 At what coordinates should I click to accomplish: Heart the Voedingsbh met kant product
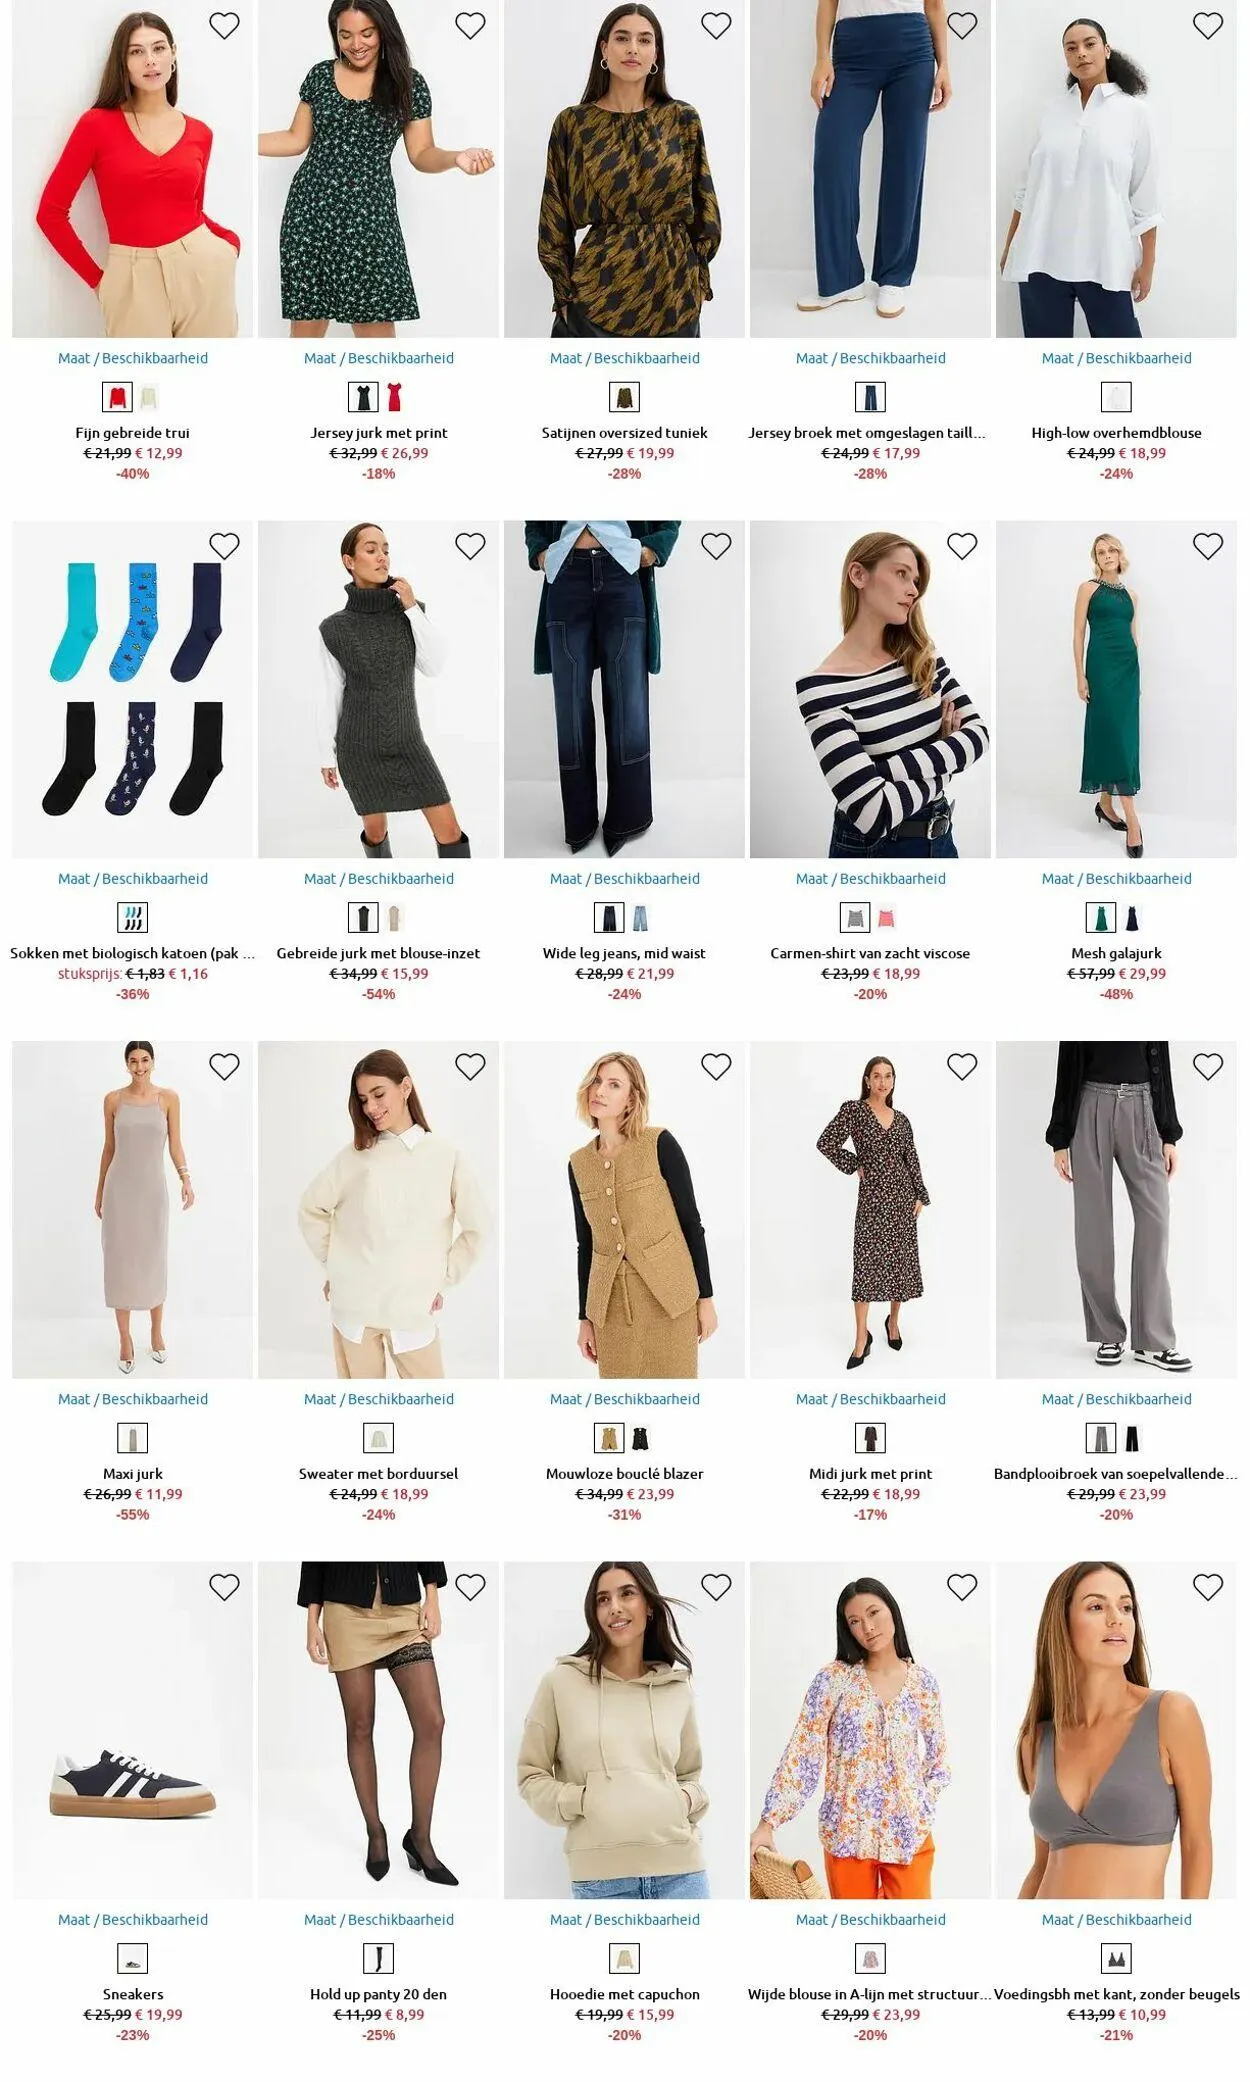(x=1208, y=1587)
